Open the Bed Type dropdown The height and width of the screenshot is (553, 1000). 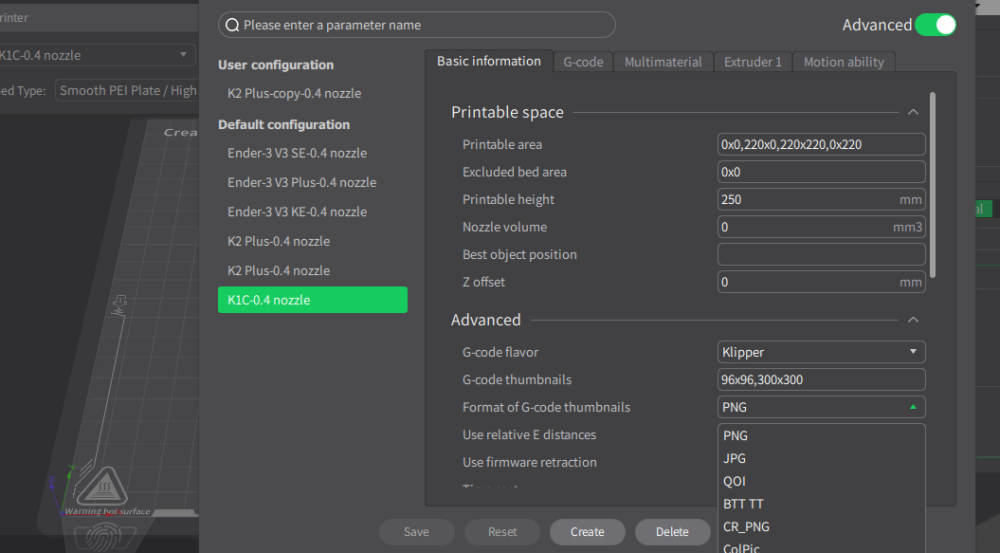(127, 90)
